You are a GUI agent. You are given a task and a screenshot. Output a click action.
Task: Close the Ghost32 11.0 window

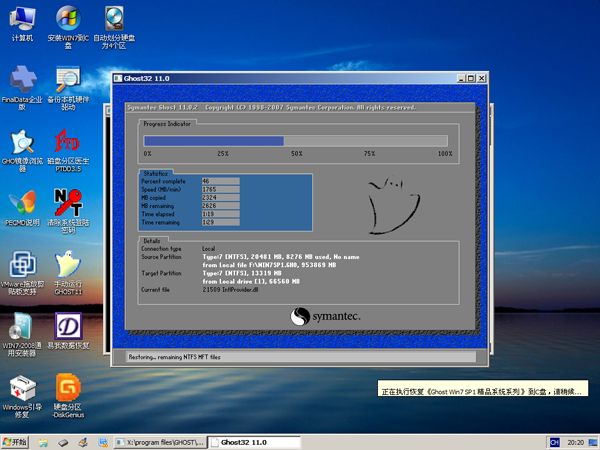tap(481, 78)
